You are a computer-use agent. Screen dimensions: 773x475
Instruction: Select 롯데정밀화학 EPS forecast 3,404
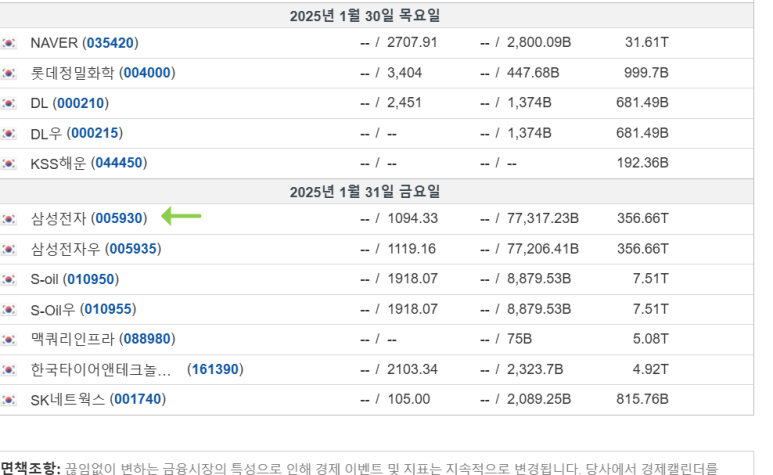(x=404, y=73)
